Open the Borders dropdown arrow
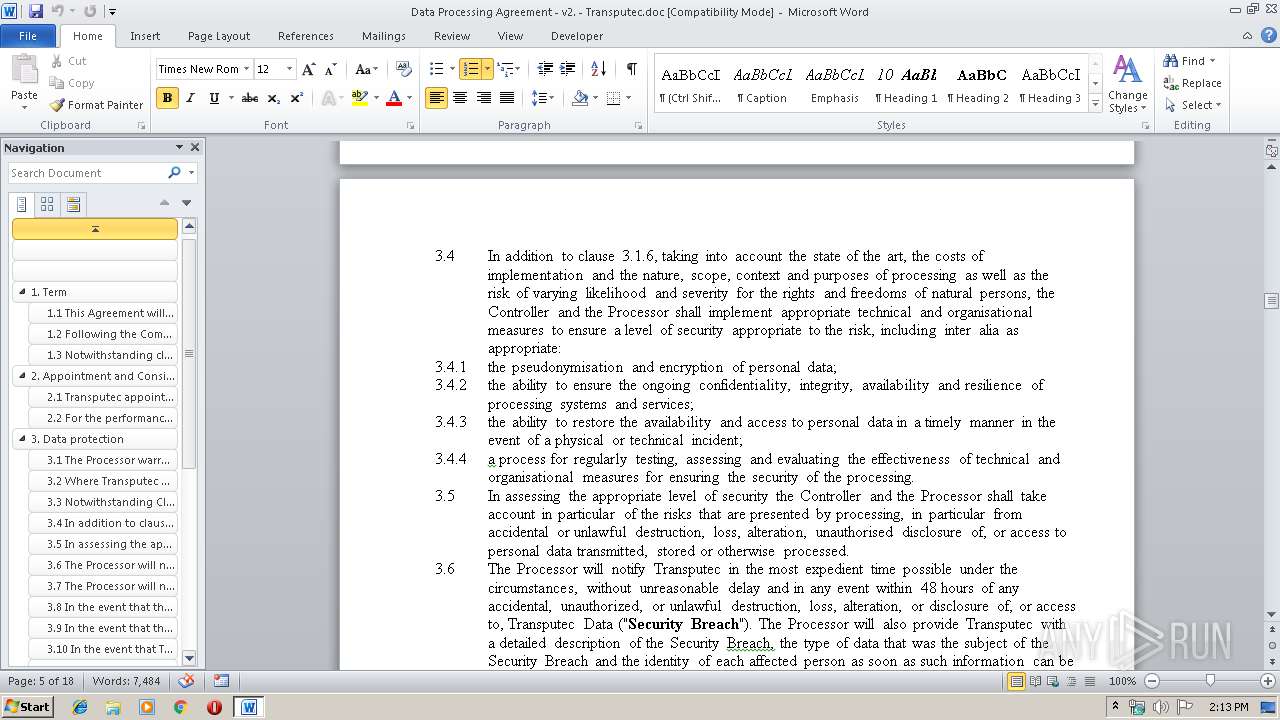The height and width of the screenshot is (720, 1280). click(x=627, y=98)
